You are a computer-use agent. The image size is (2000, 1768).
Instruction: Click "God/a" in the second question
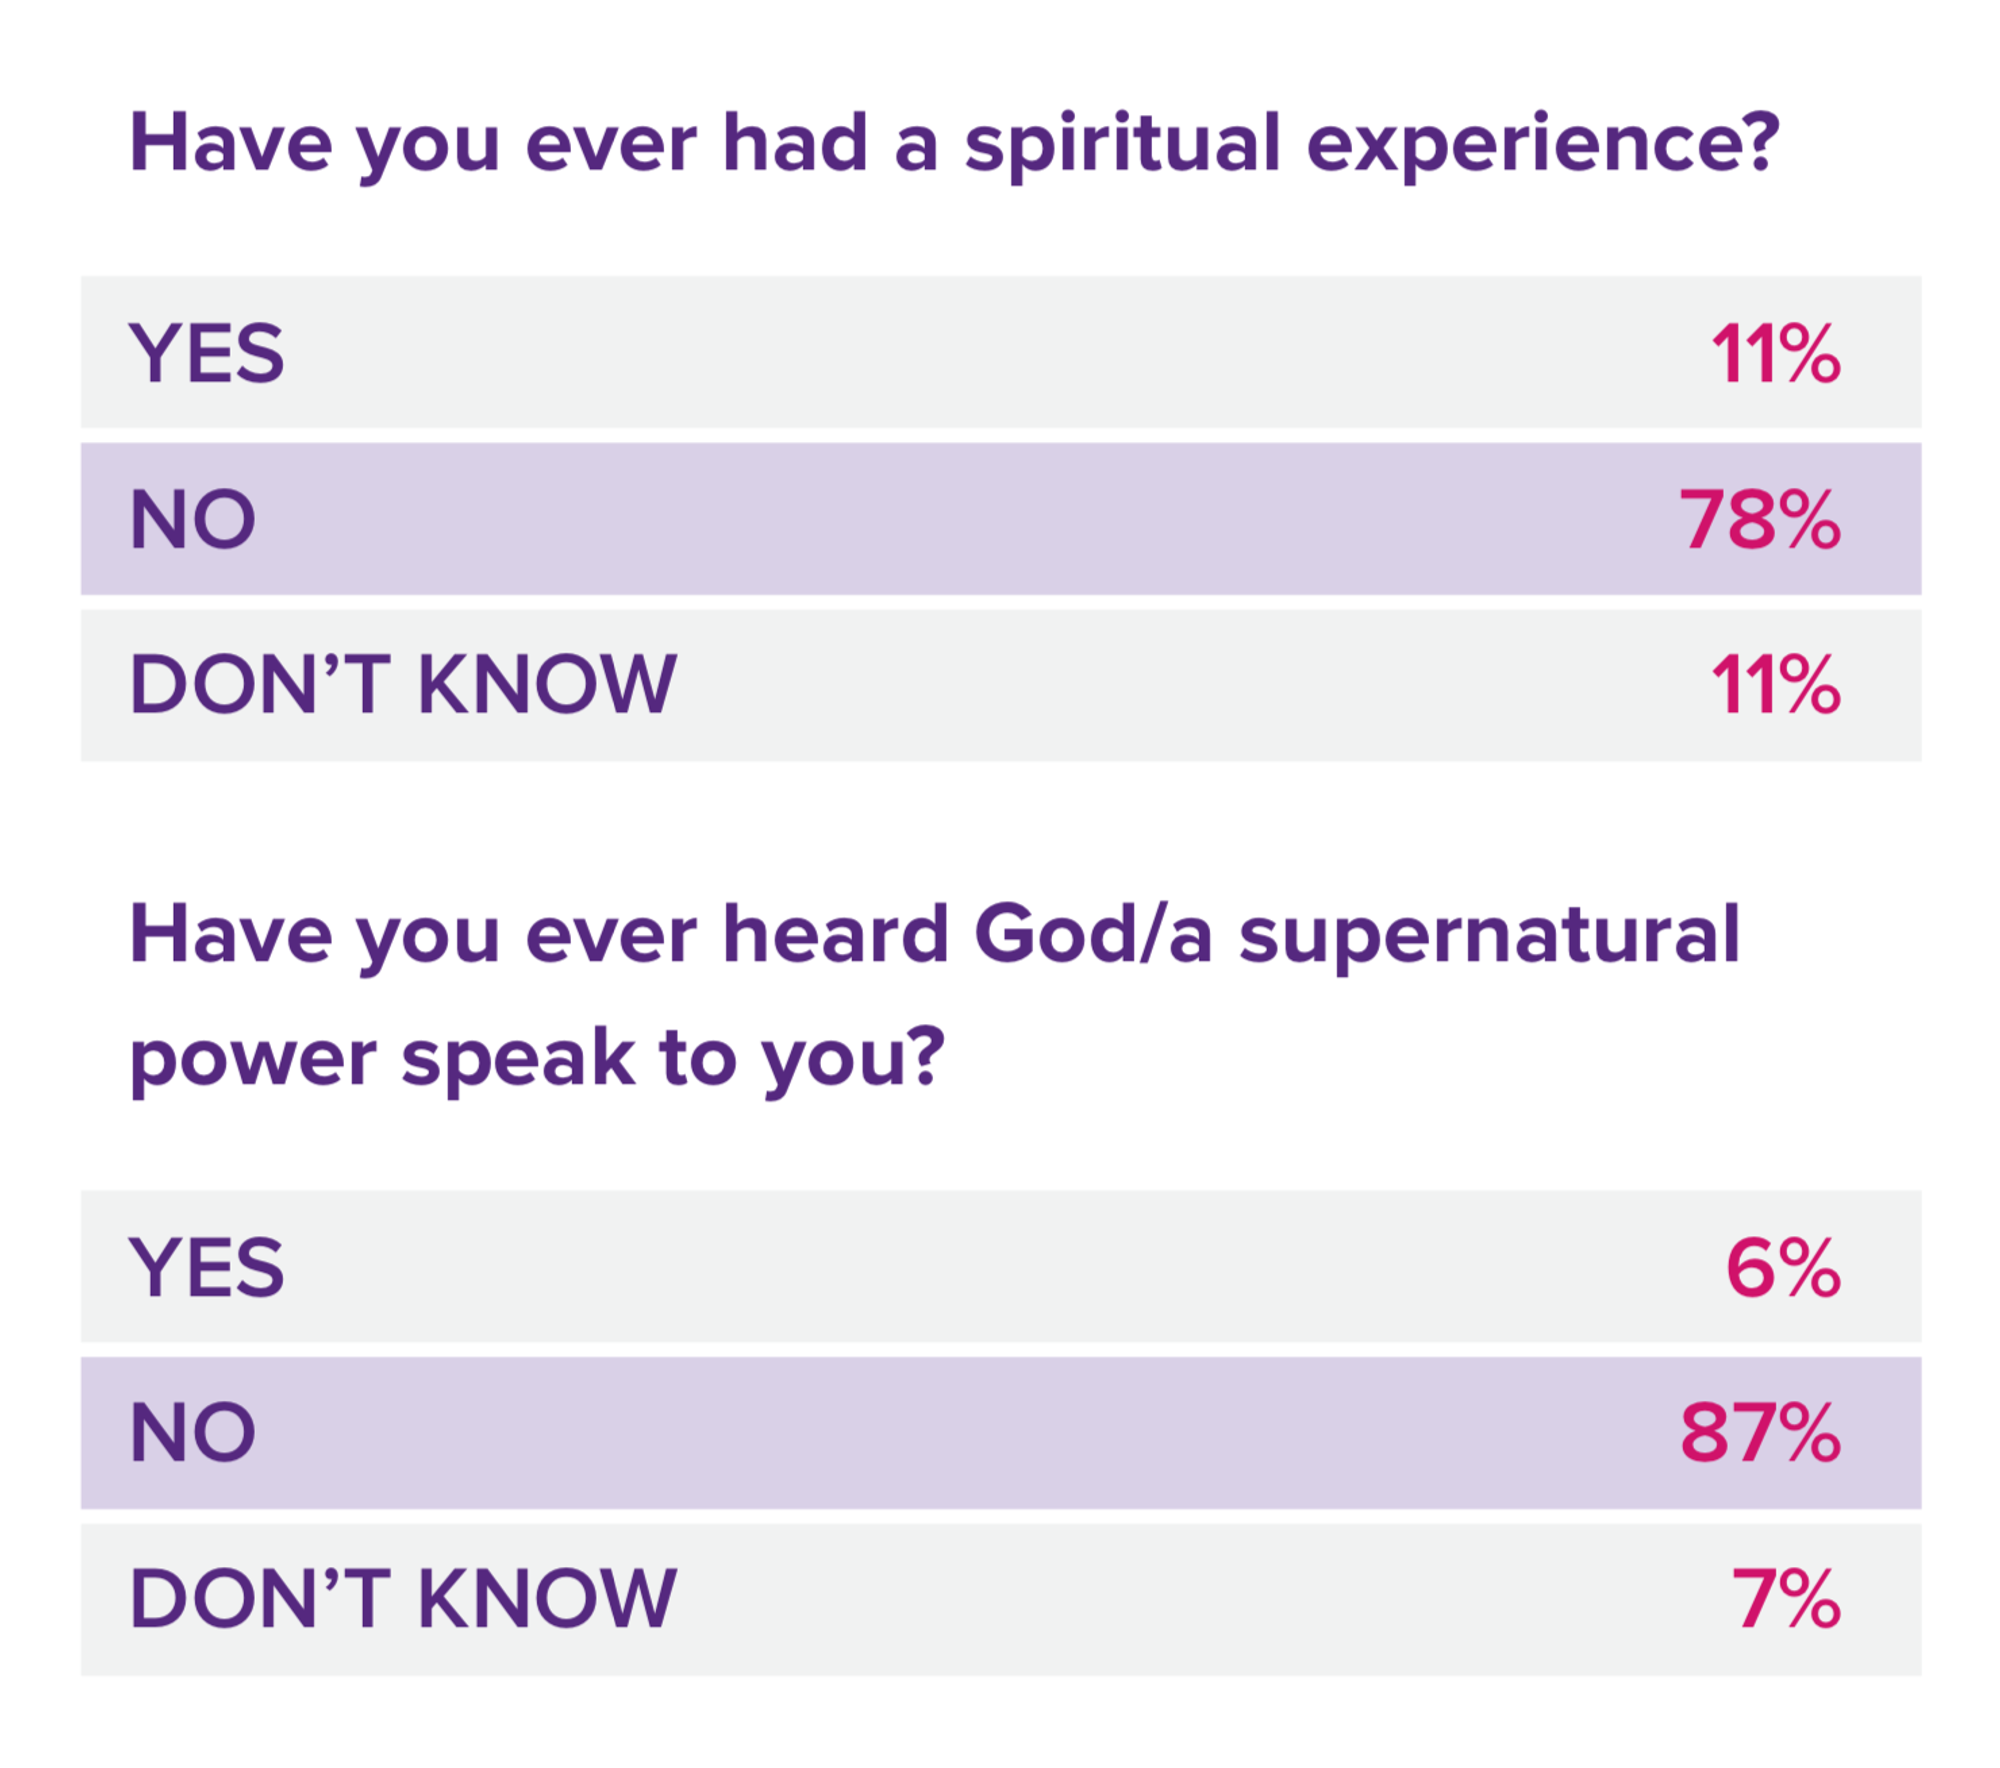pos(1093,935)
